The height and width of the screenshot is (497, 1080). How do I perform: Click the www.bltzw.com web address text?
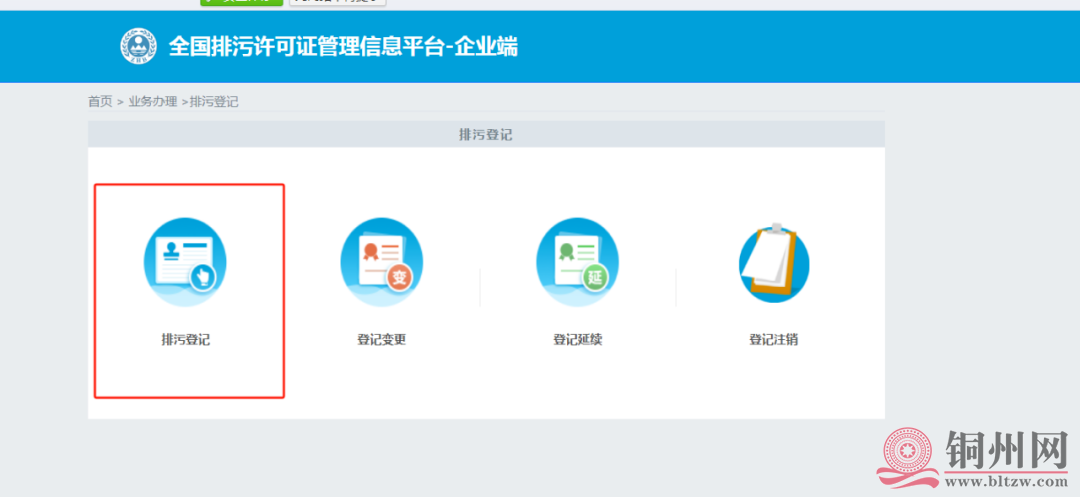coord(1005,483)
